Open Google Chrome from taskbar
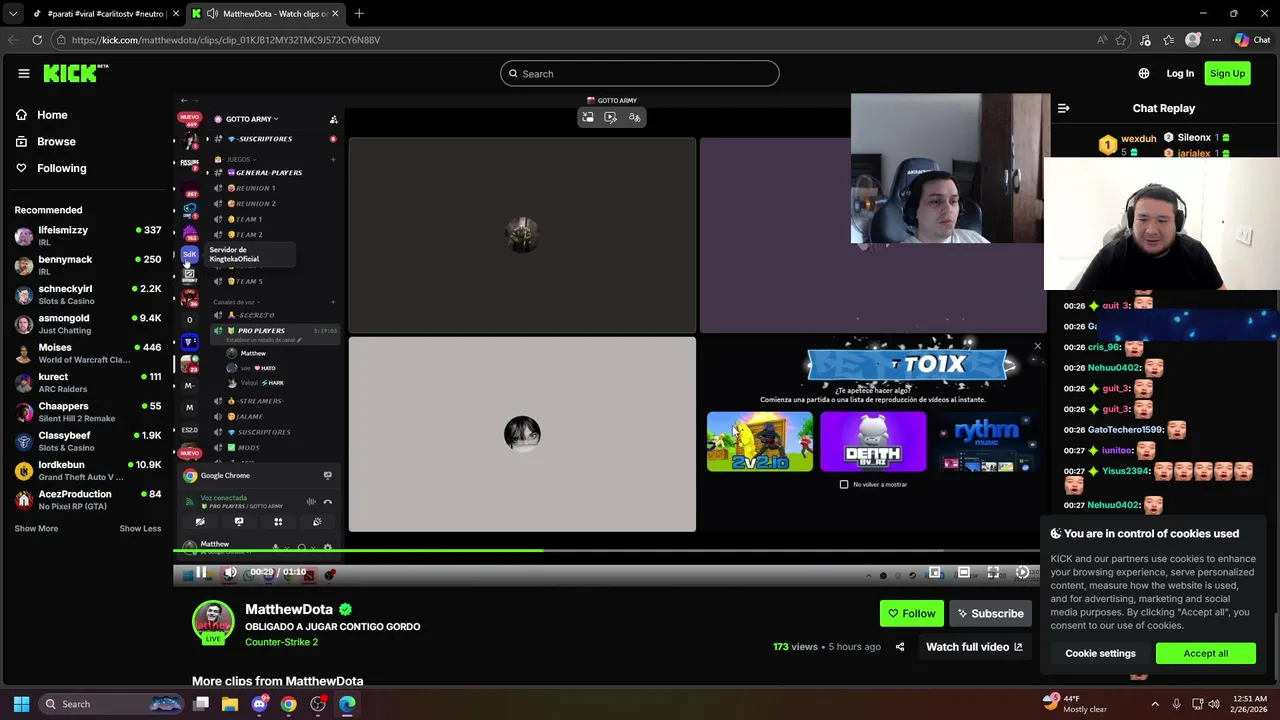1280x720 pixels. 289,704
